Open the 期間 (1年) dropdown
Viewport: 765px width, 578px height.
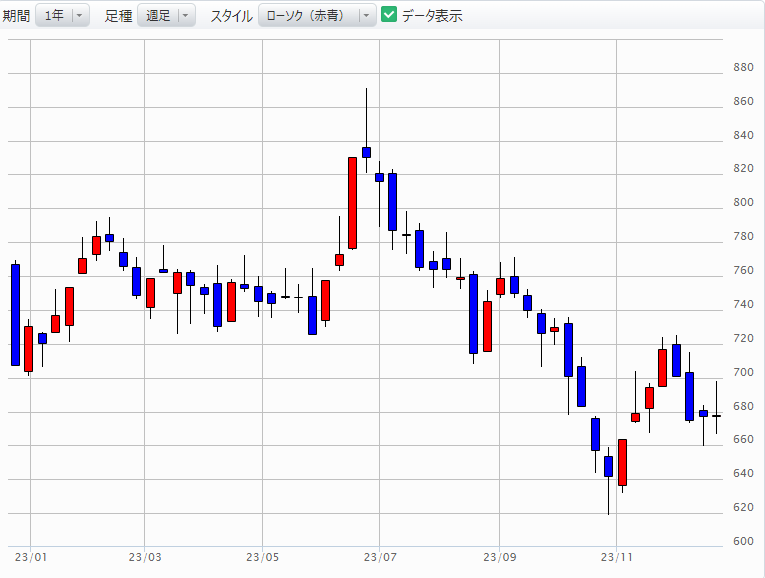(x=62, y=16)
